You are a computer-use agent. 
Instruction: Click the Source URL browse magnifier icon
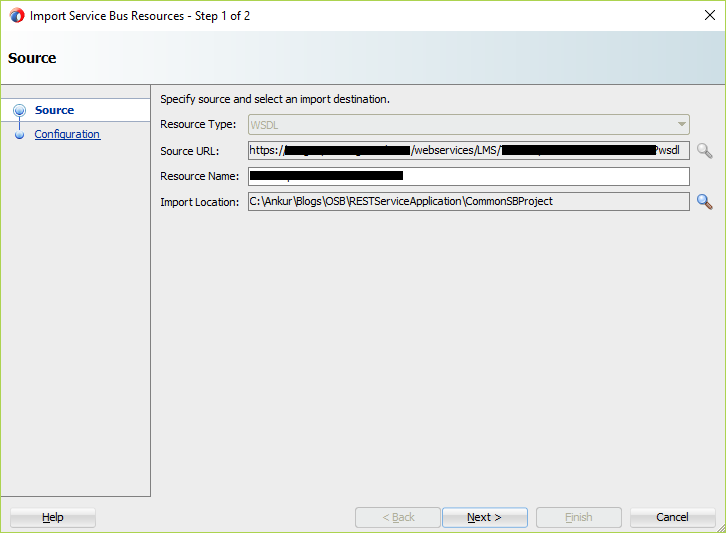[x=704, y=151]
